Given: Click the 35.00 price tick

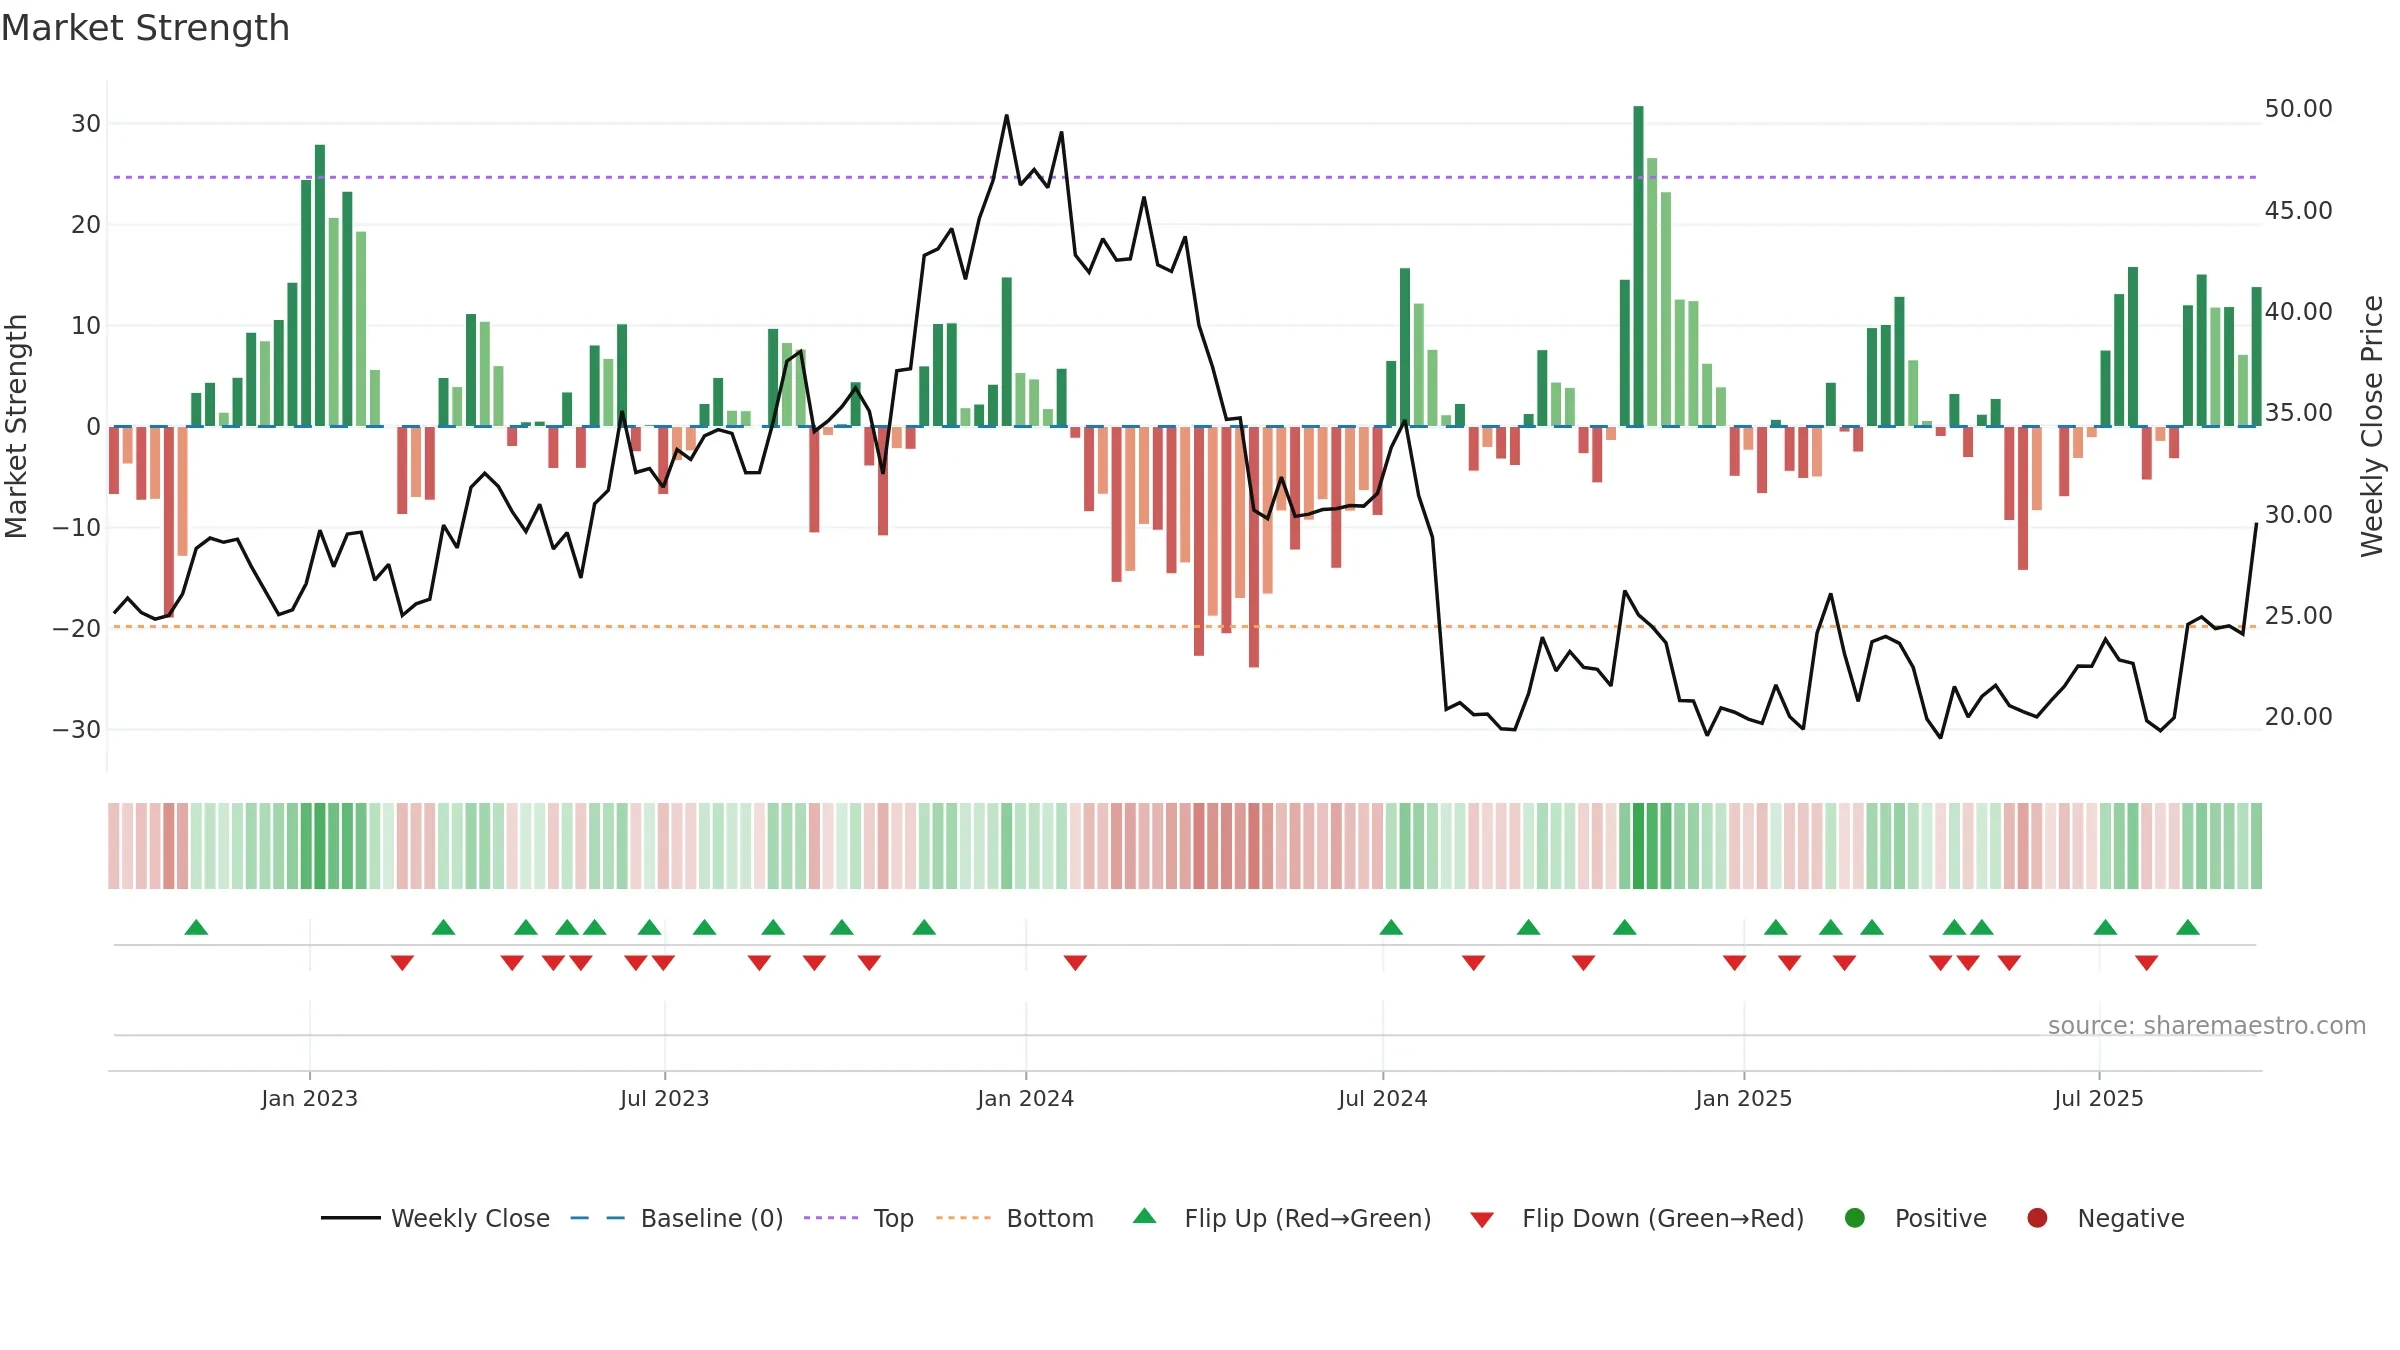Looking at the screenshot, I should pyautogui.click(x=2298, y=413).
